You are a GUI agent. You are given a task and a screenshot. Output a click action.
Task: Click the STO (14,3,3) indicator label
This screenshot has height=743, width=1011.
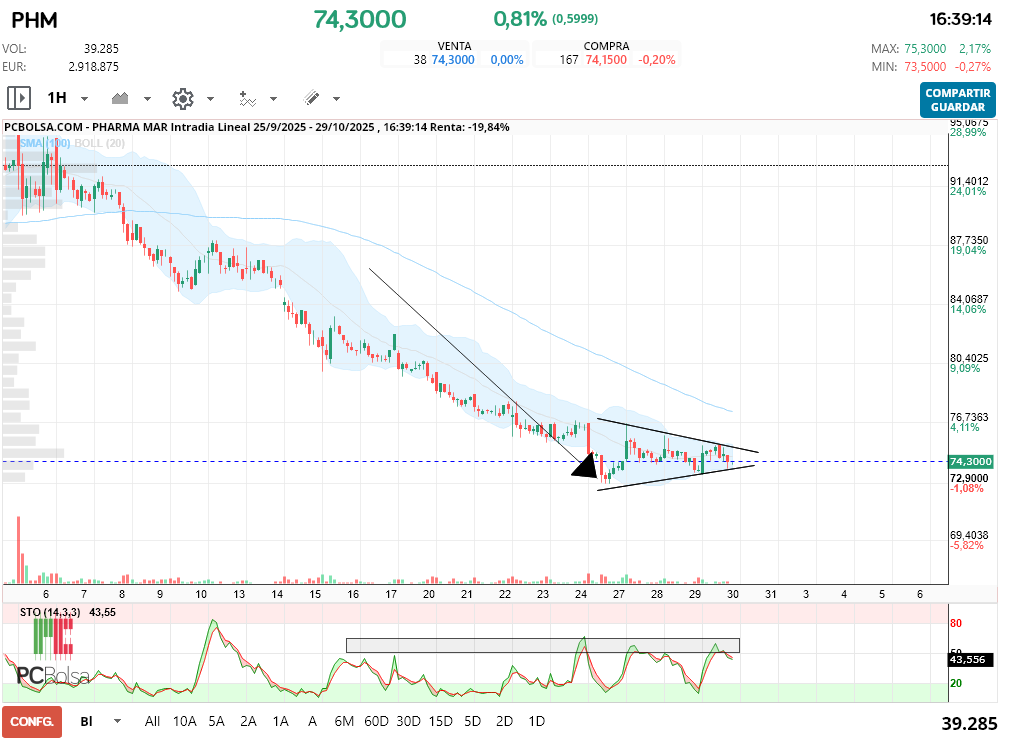pyautogui.click(x=44, y=611)
